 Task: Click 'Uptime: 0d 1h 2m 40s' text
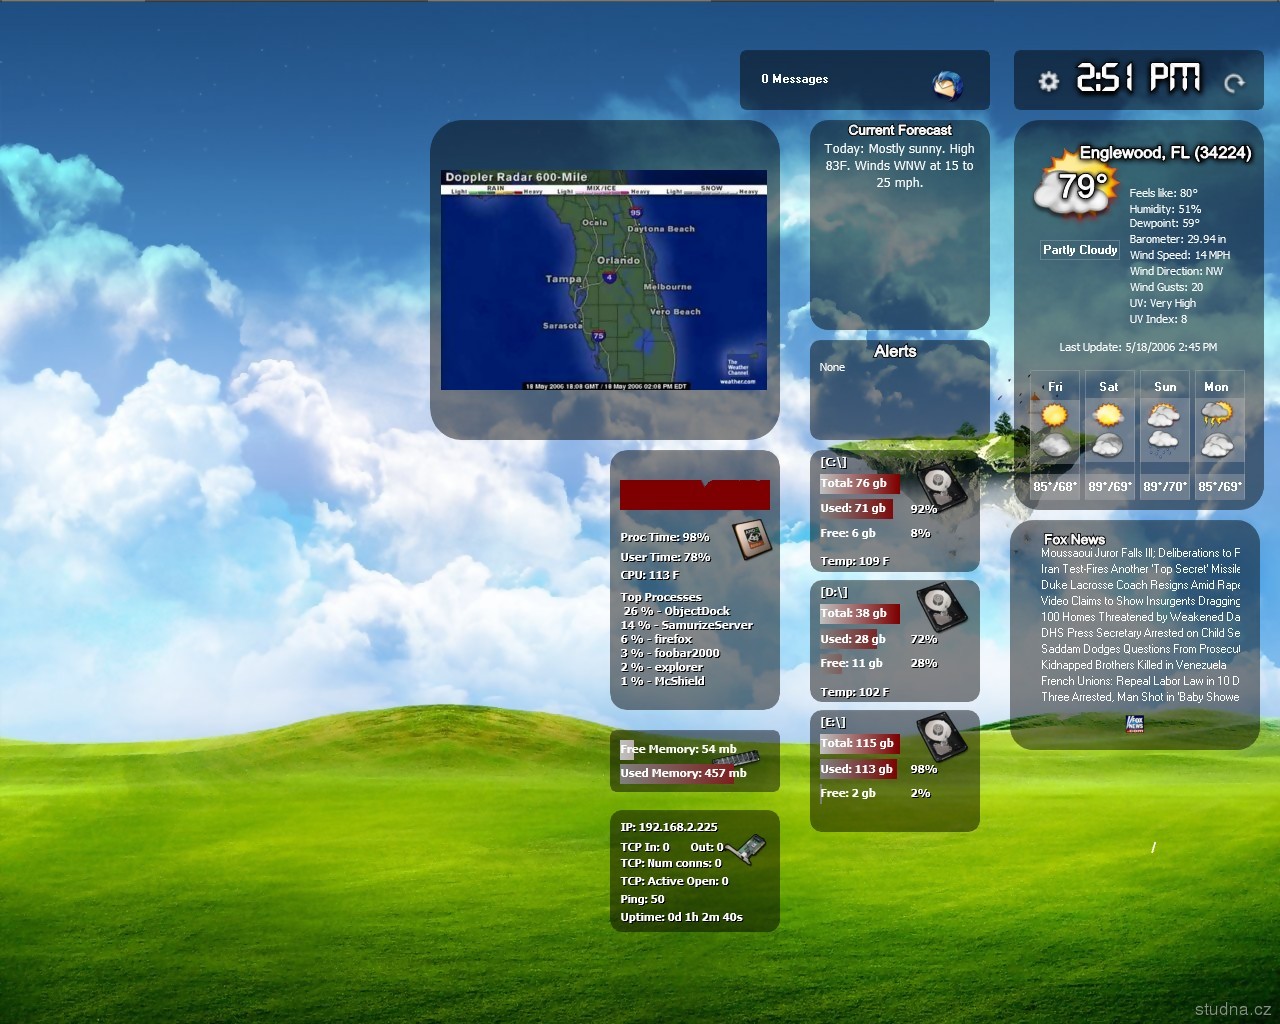point(681,917)
